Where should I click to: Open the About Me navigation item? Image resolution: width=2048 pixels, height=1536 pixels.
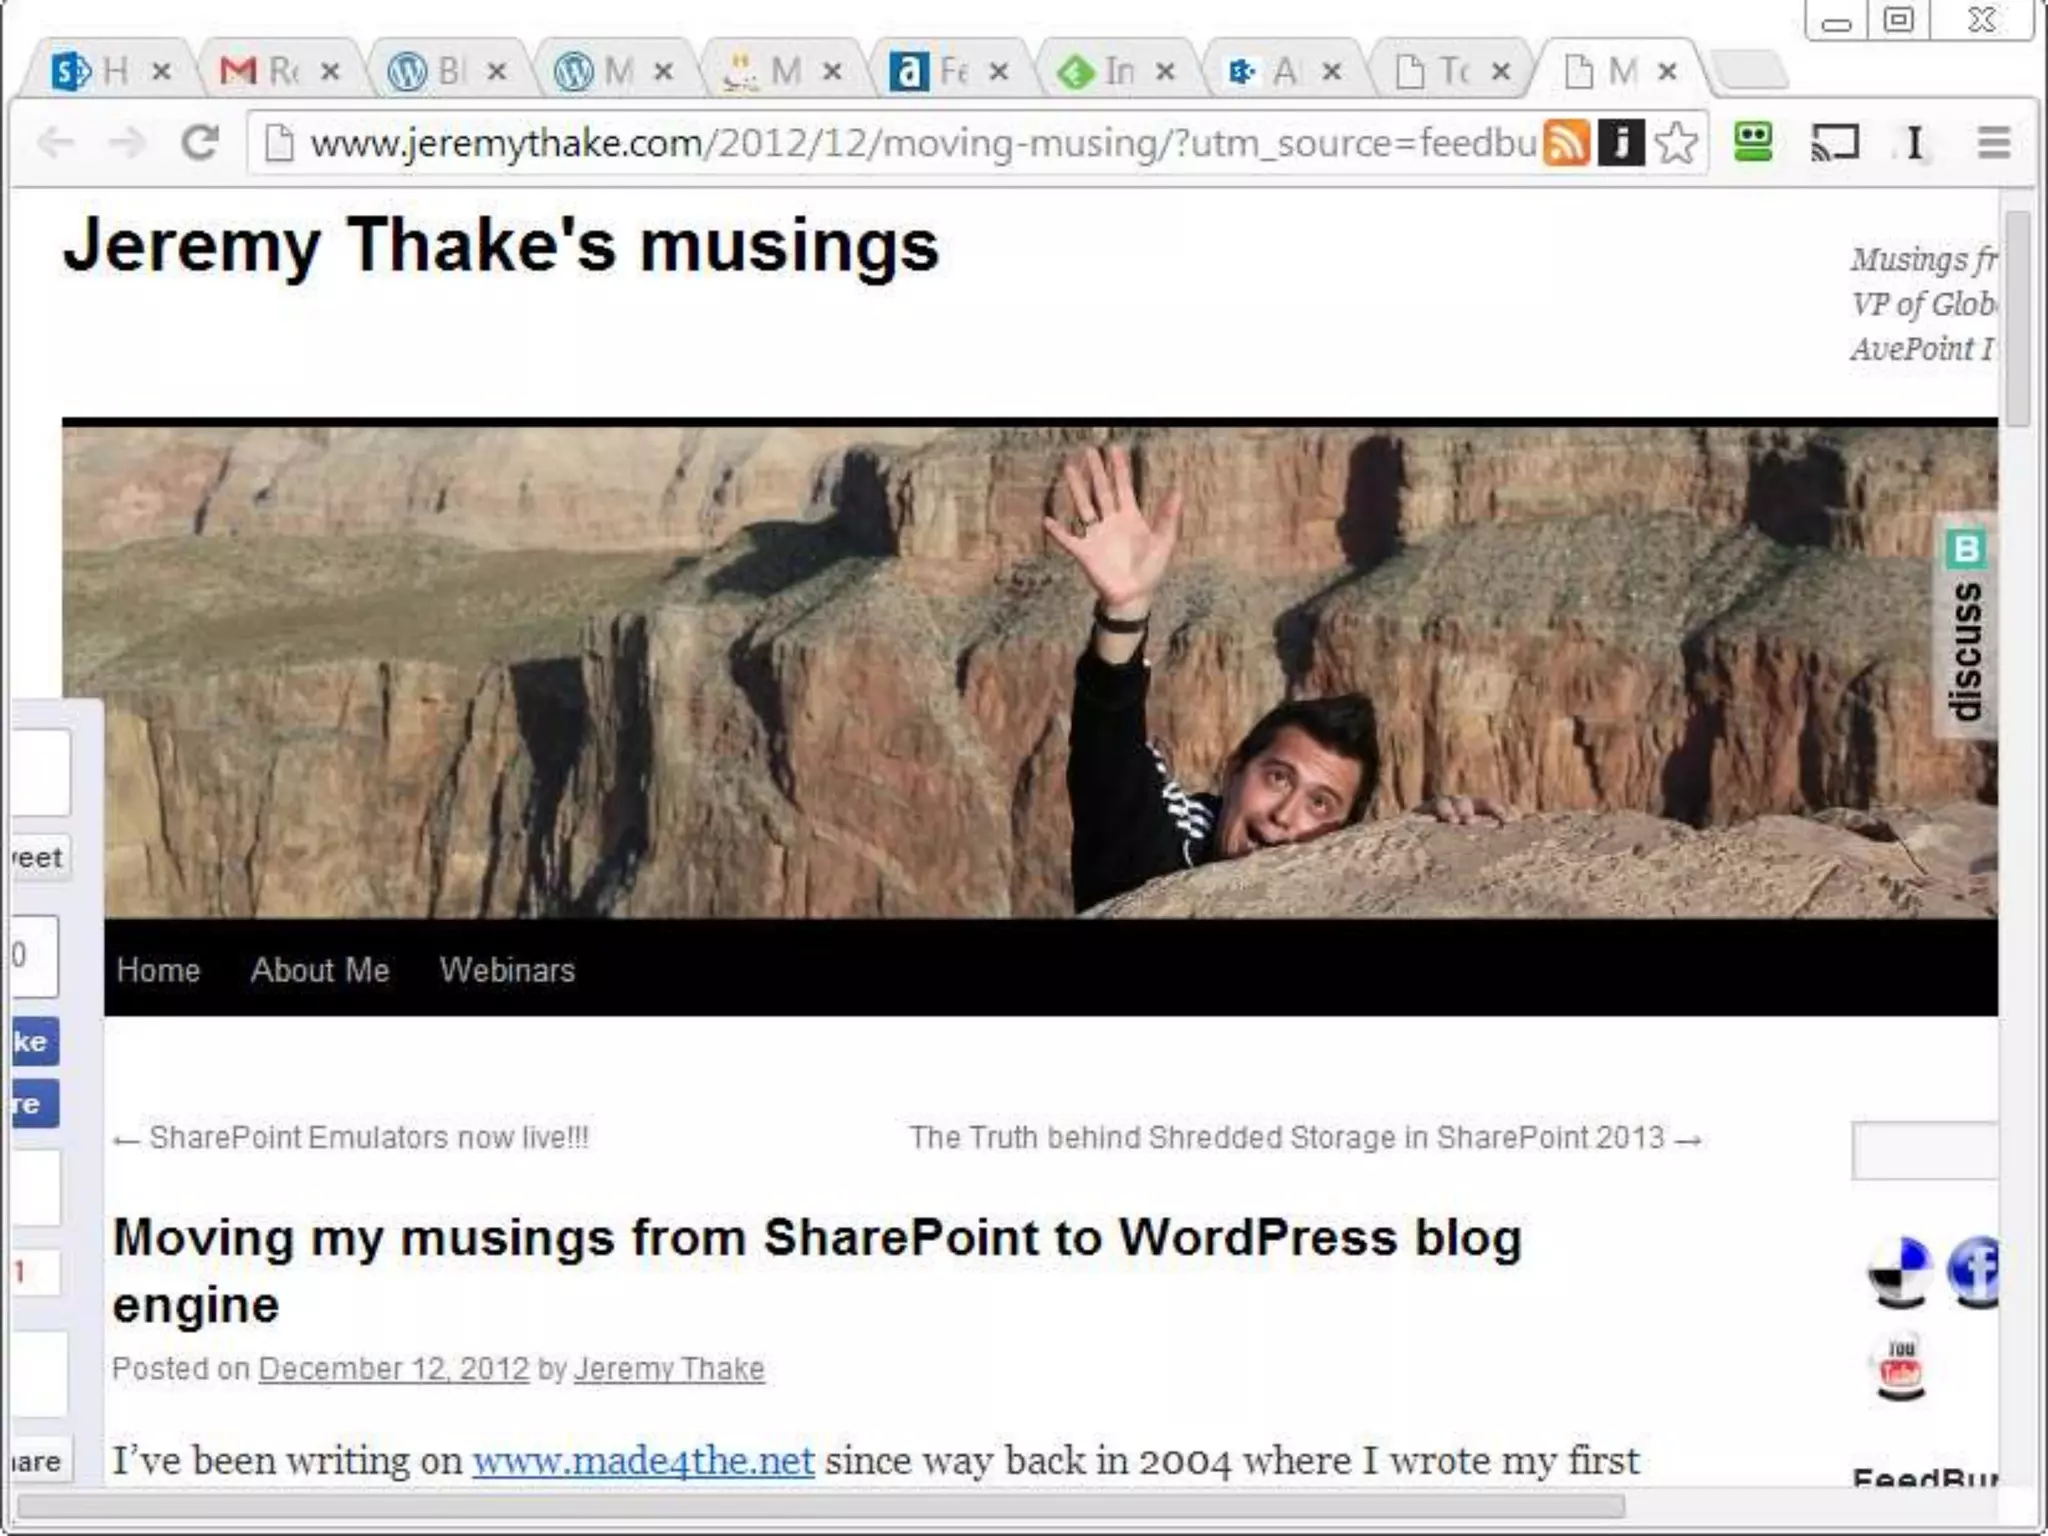(320, 969)
